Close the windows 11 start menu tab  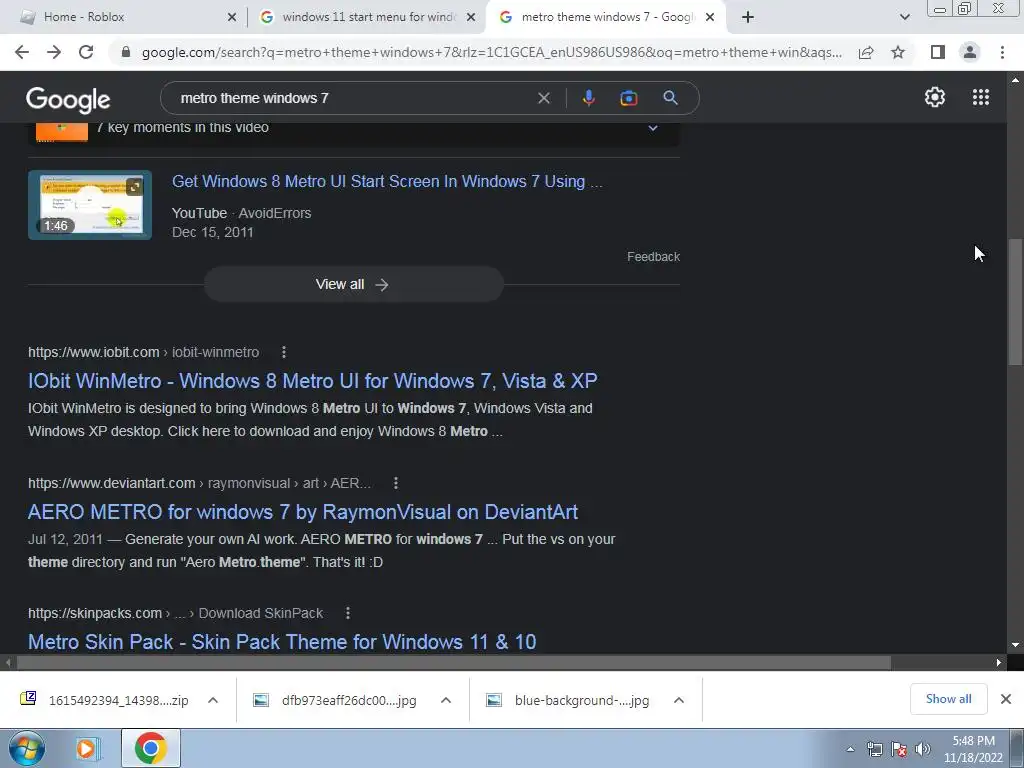471,17
